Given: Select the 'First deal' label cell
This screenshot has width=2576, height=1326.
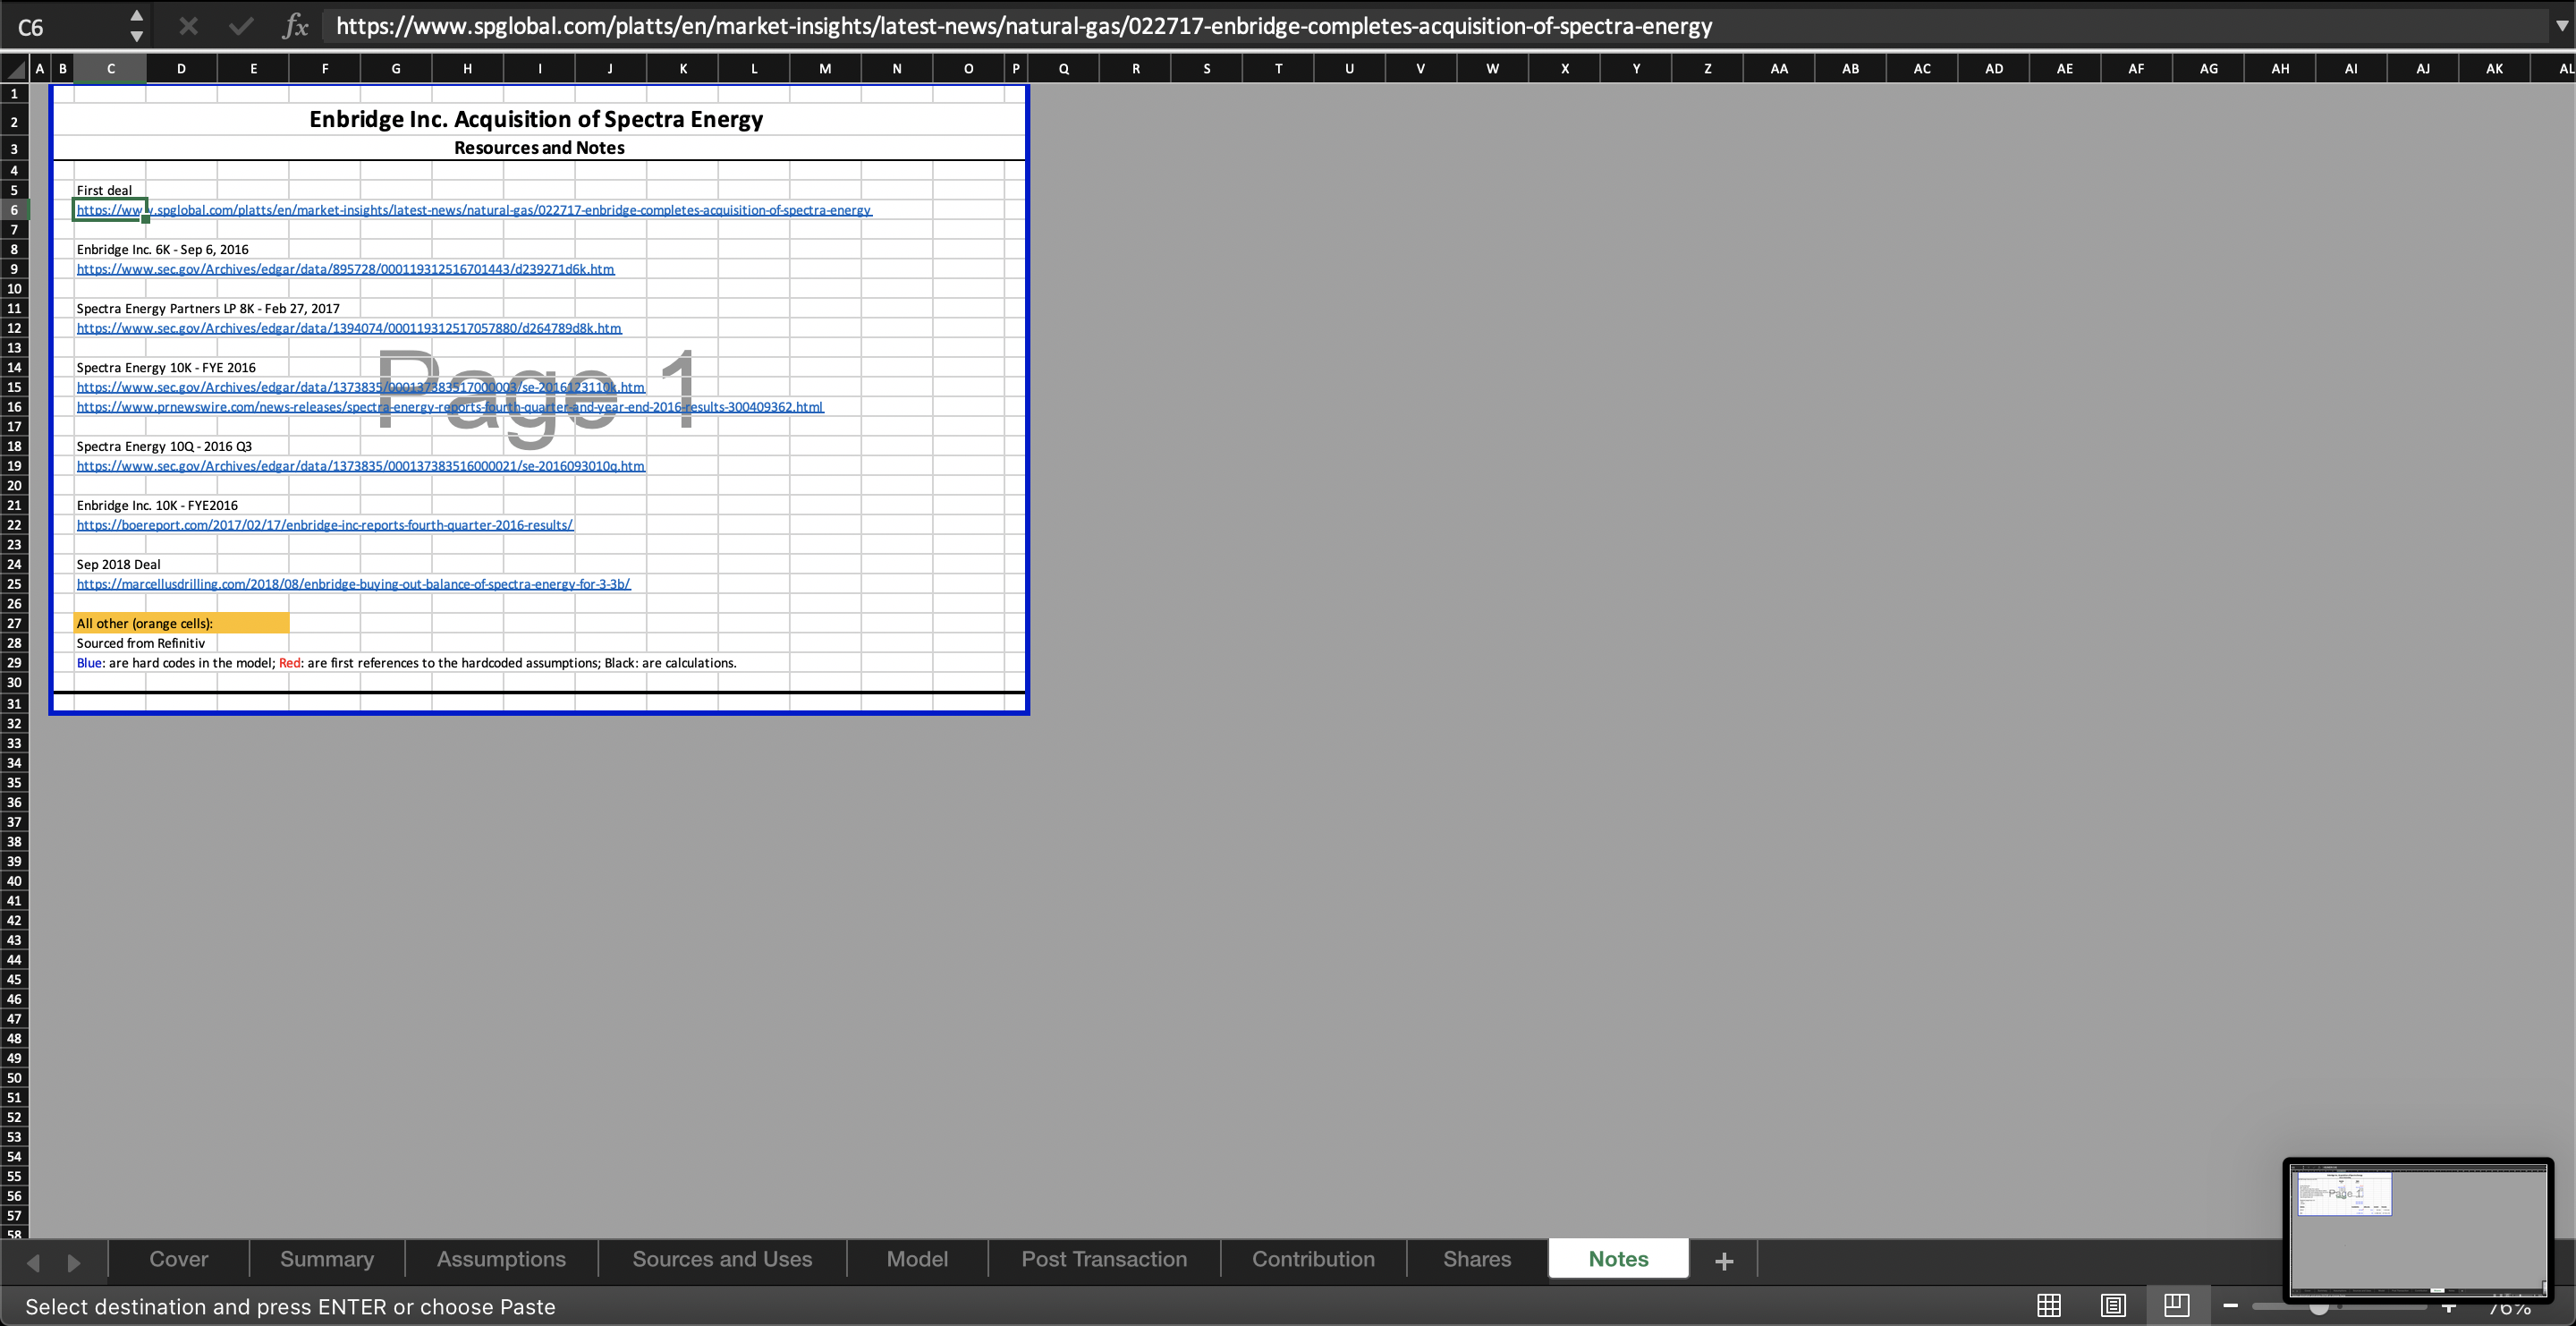Looking at the screenshot, I should (x=104, y=190).
